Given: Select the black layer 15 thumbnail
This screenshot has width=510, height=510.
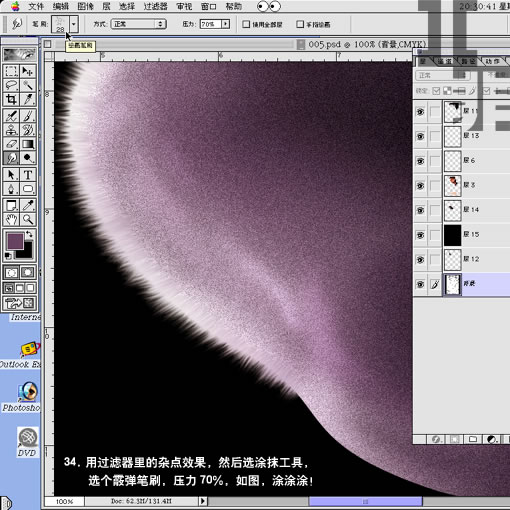Looking at the screenshot, I should [453, 235].
